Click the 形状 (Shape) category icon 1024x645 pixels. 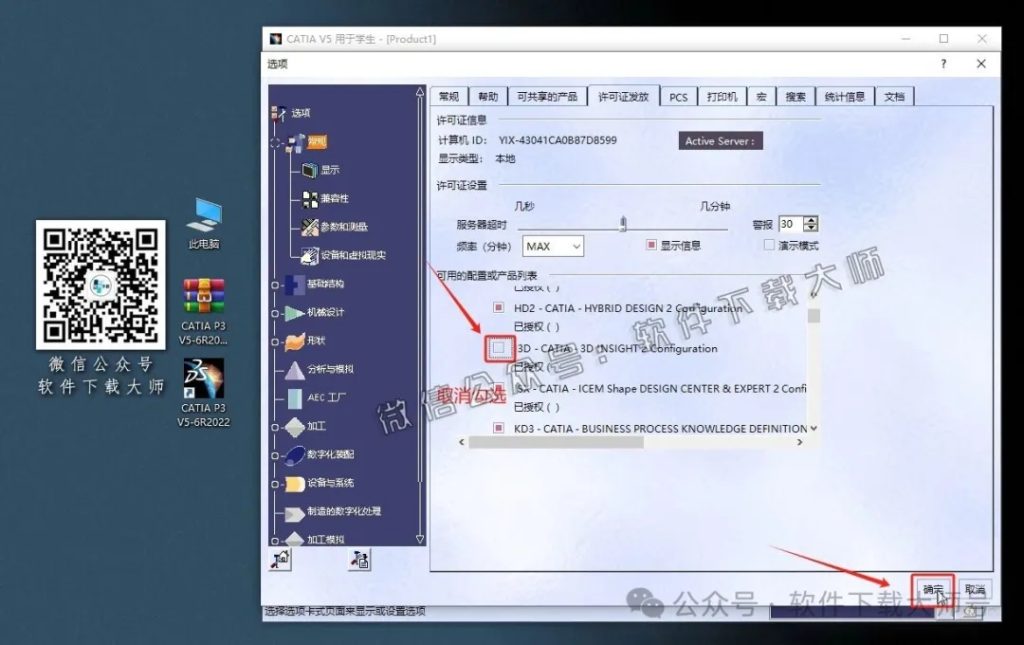coord(293,340)
